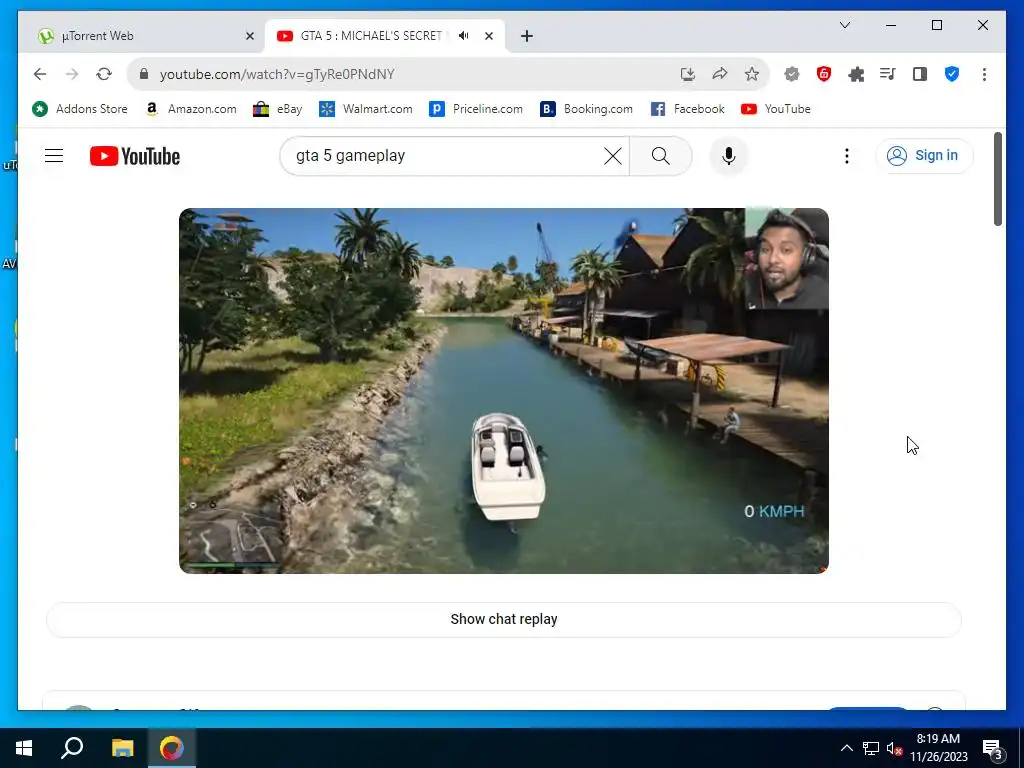Minimize the browser window

(x=891, y=25)
